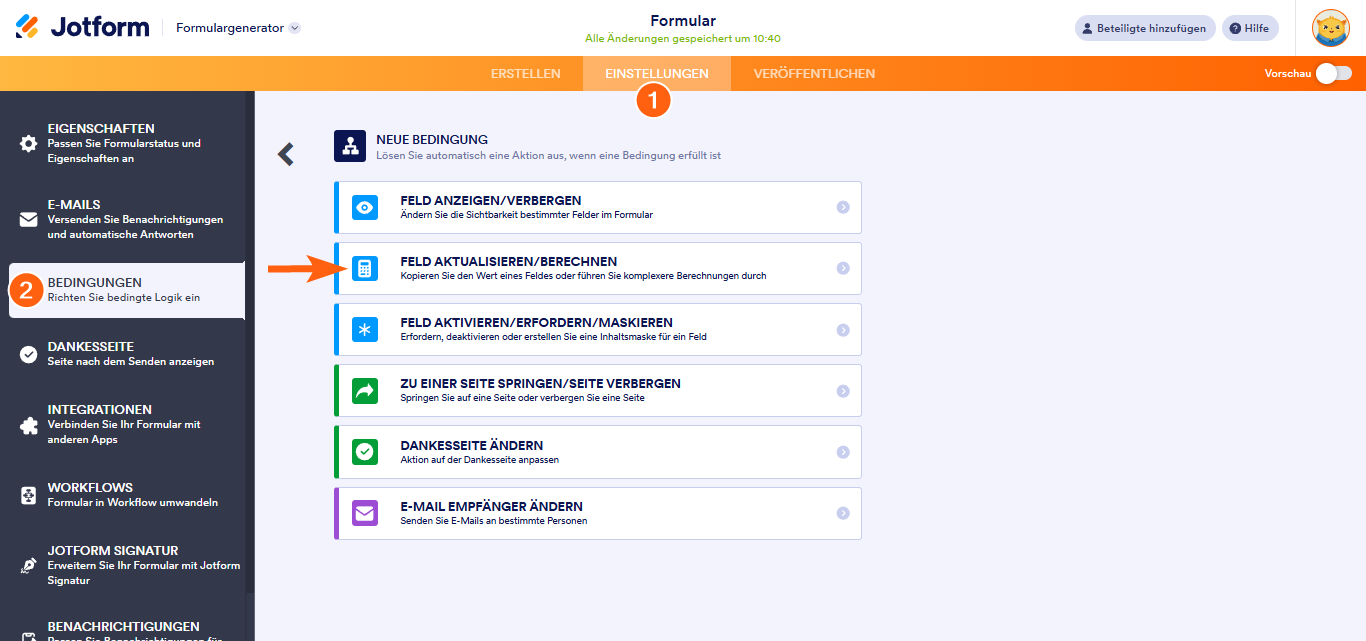The image size is (1366, 641).
Task: Expand arrow on Feld aktivieren/erfordern row
Action: click(843, 330)
